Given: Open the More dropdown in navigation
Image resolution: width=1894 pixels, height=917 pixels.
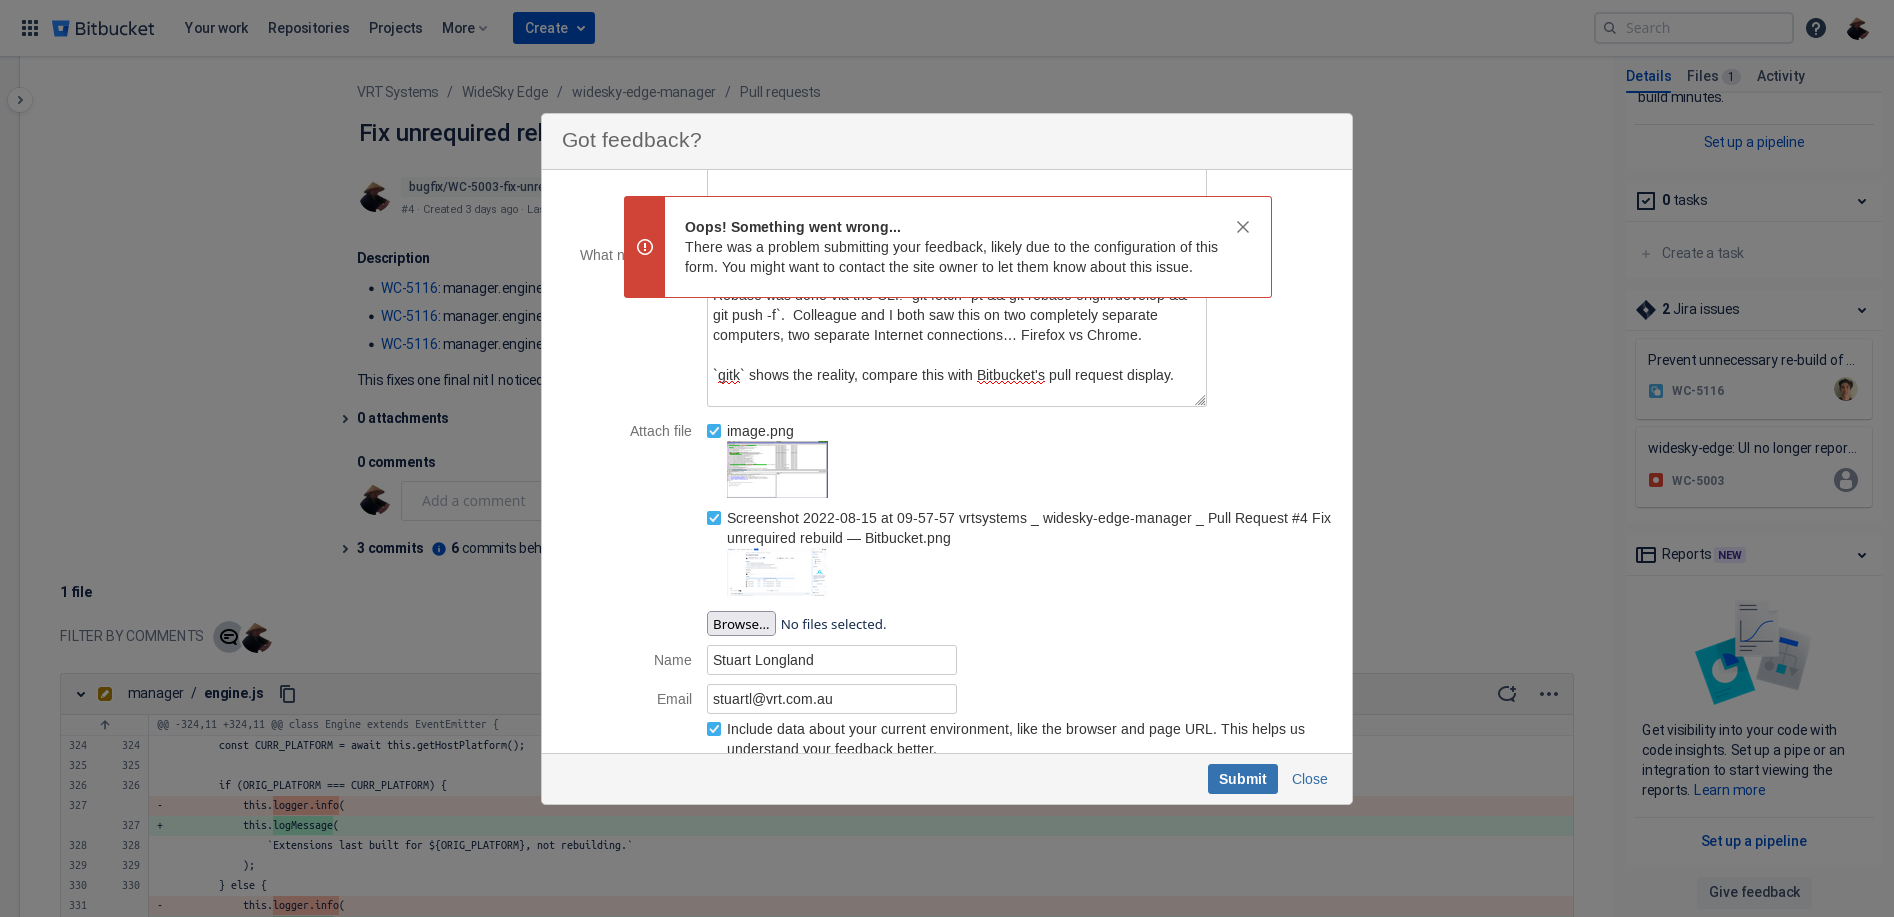Looking at the screenshot, I should click(x=465, y=28).
